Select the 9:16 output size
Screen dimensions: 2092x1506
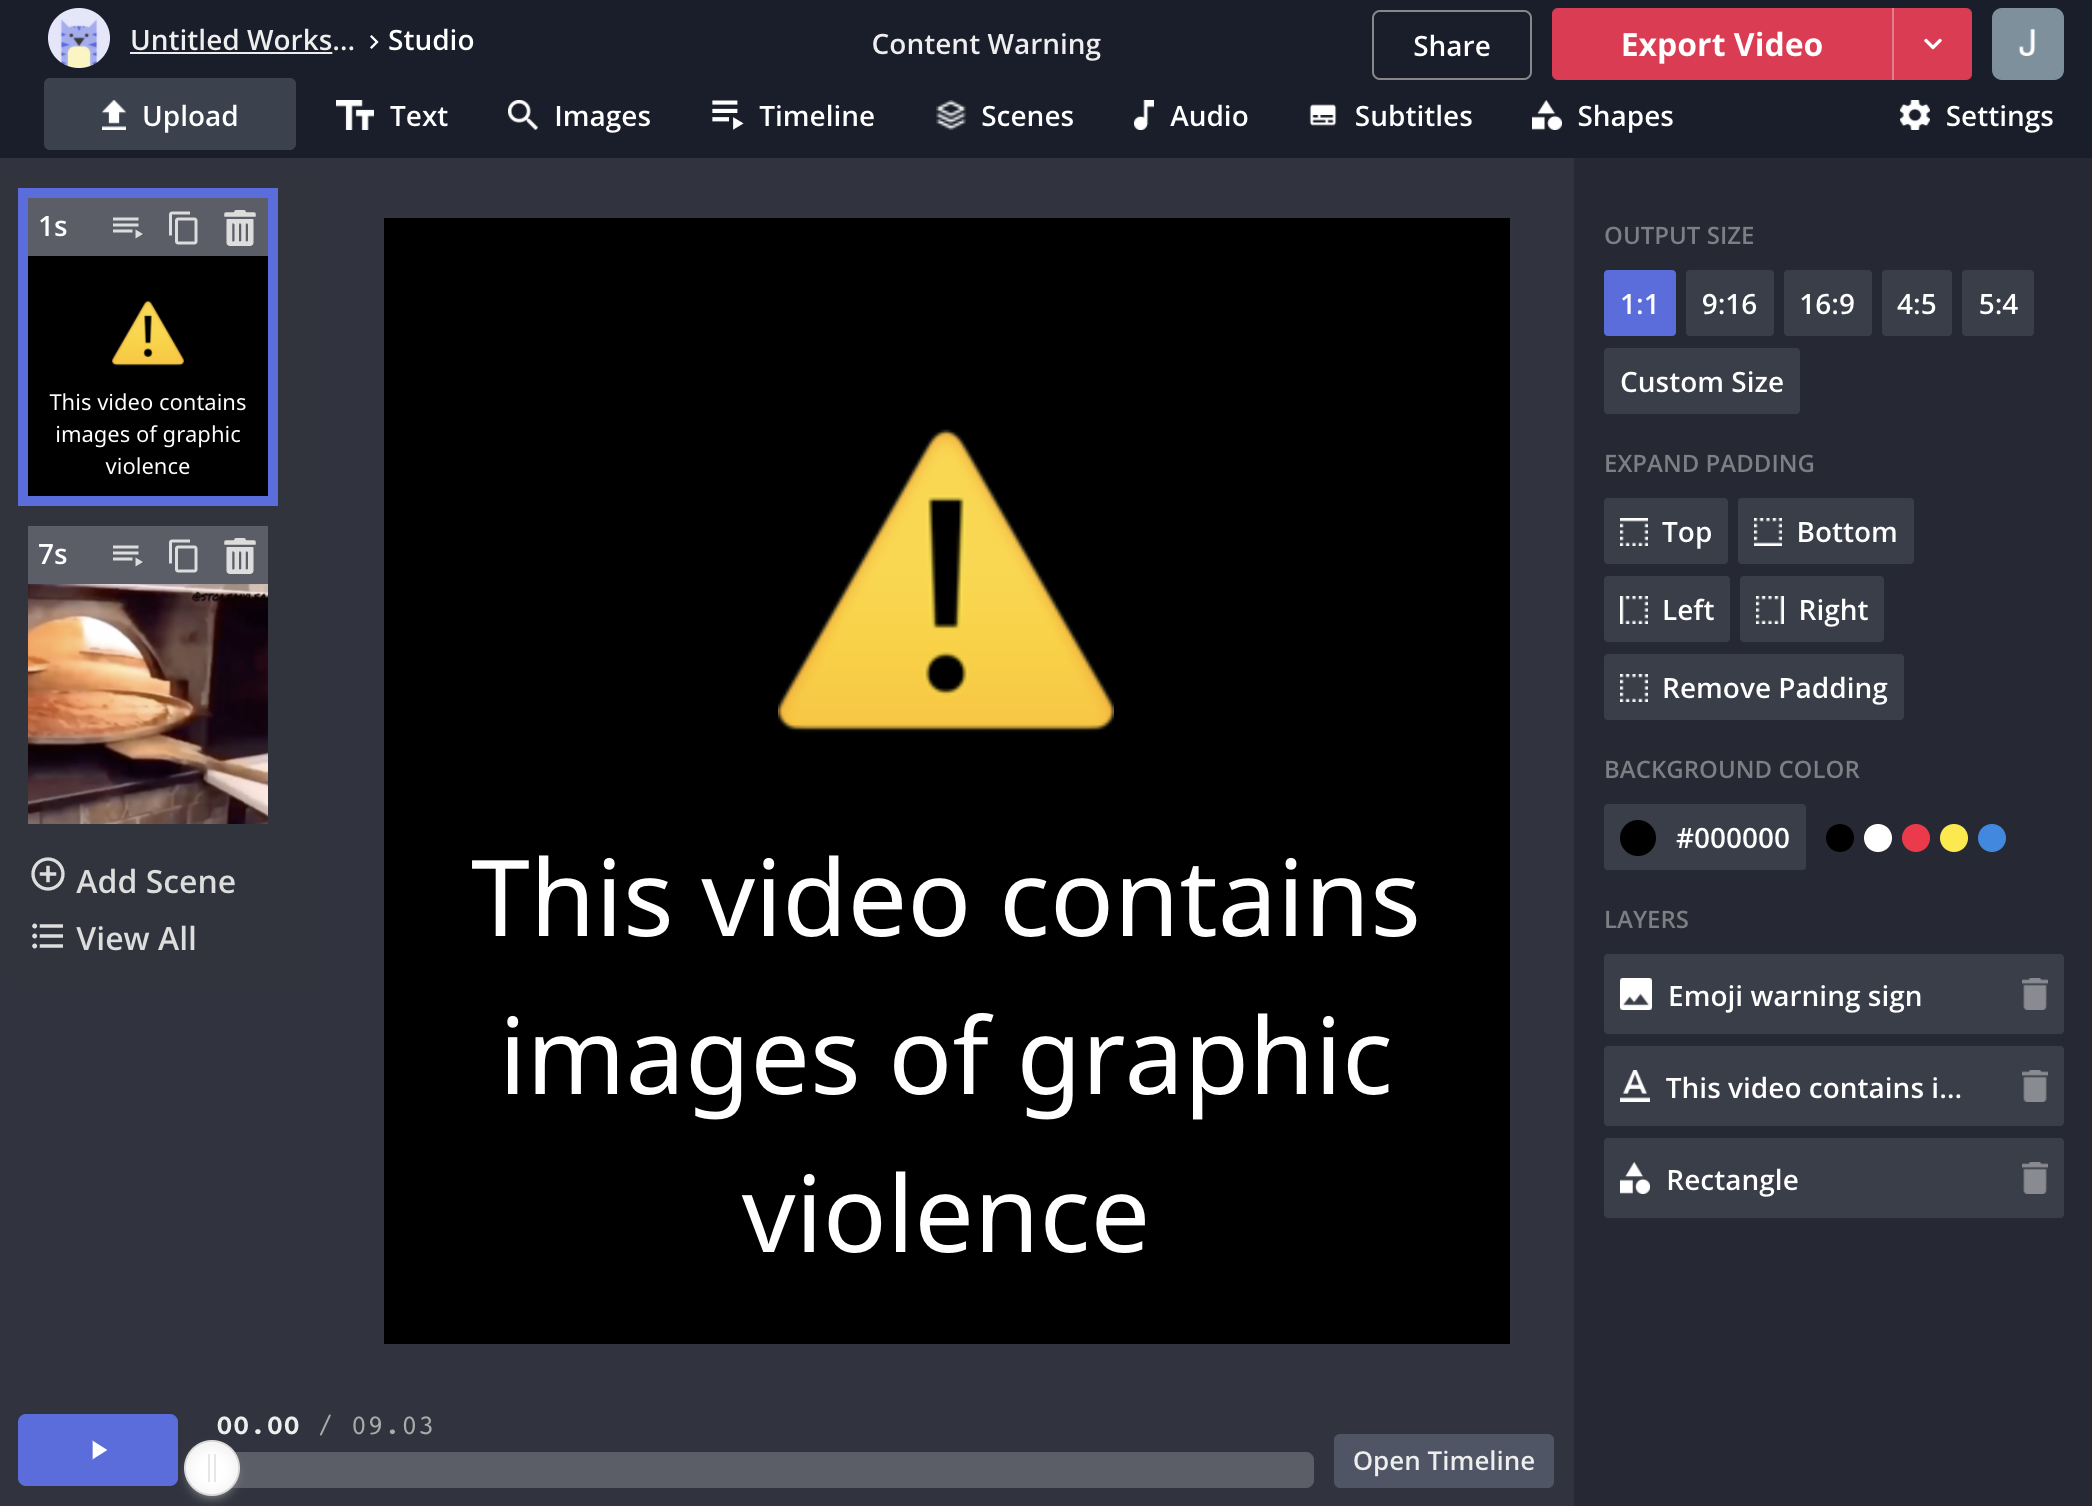[1729, 304]
